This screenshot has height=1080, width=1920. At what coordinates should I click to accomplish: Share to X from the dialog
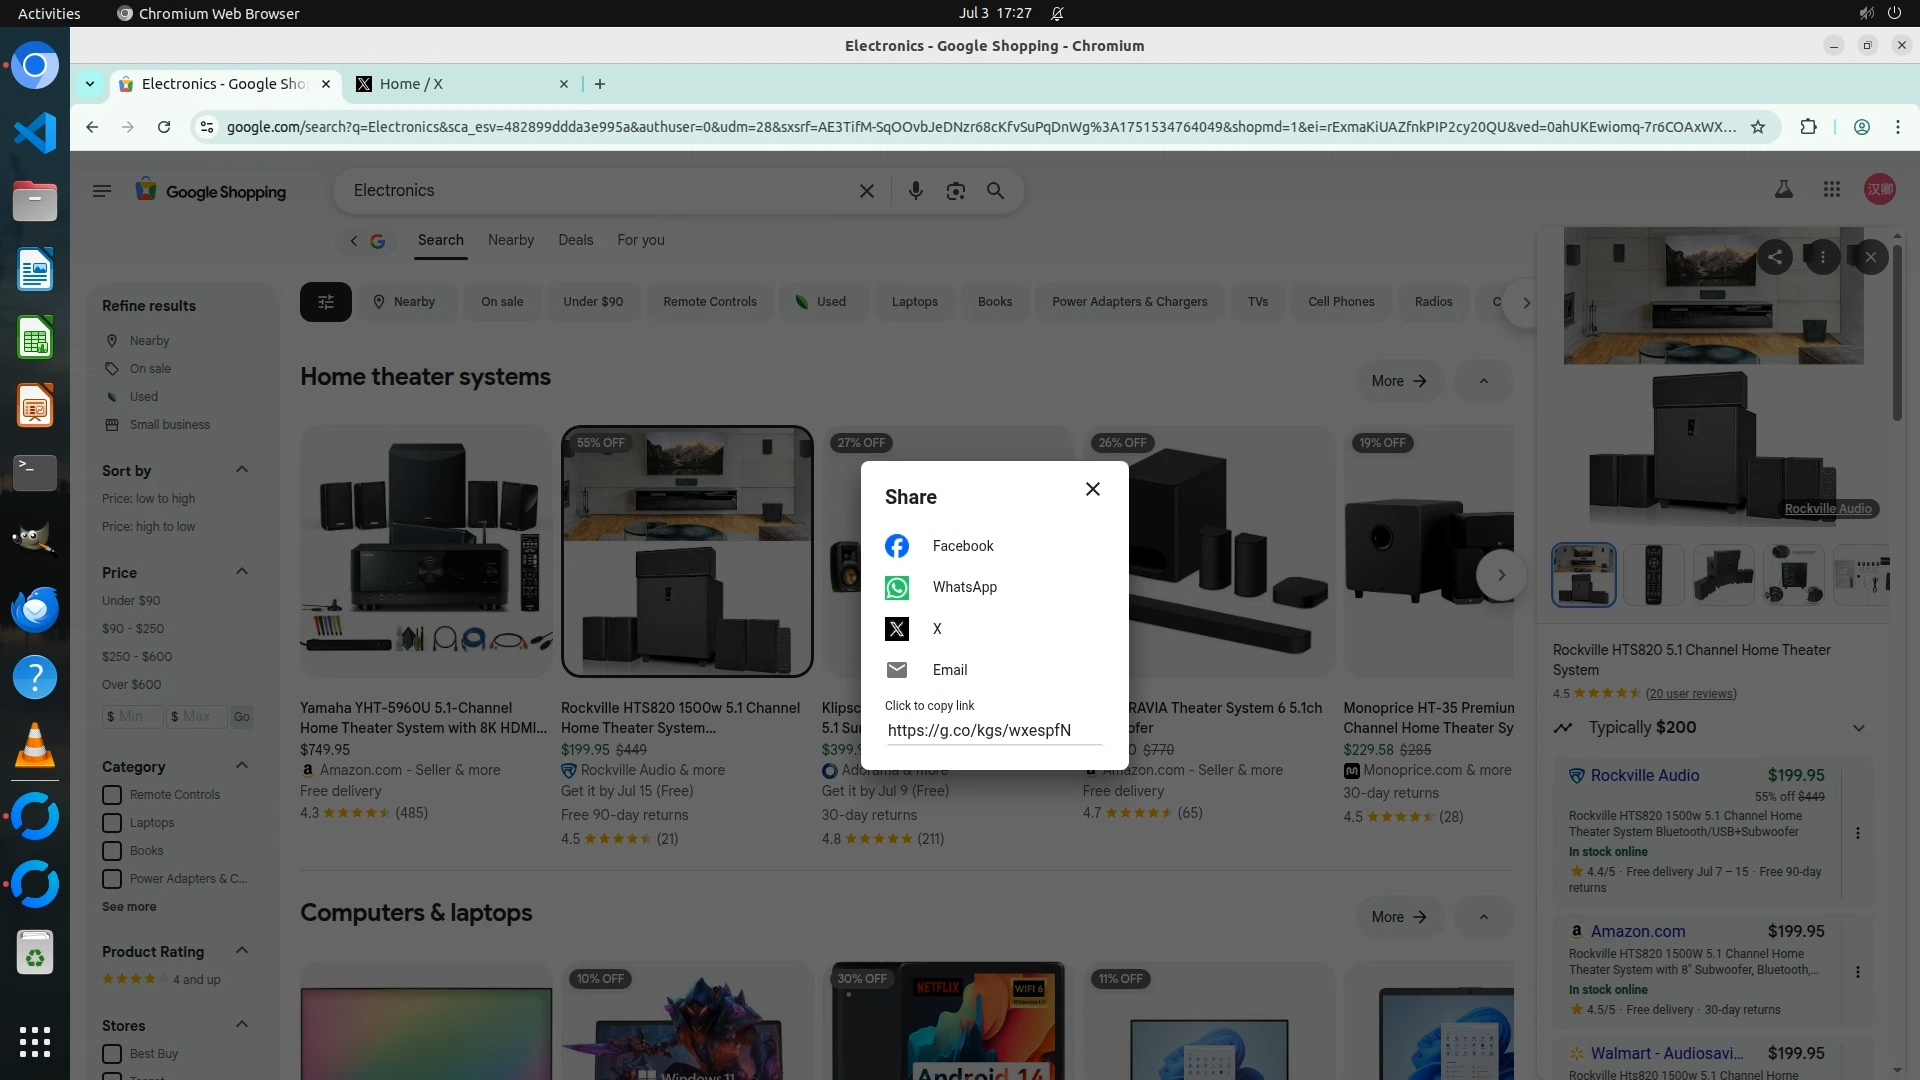coord(936,629)
